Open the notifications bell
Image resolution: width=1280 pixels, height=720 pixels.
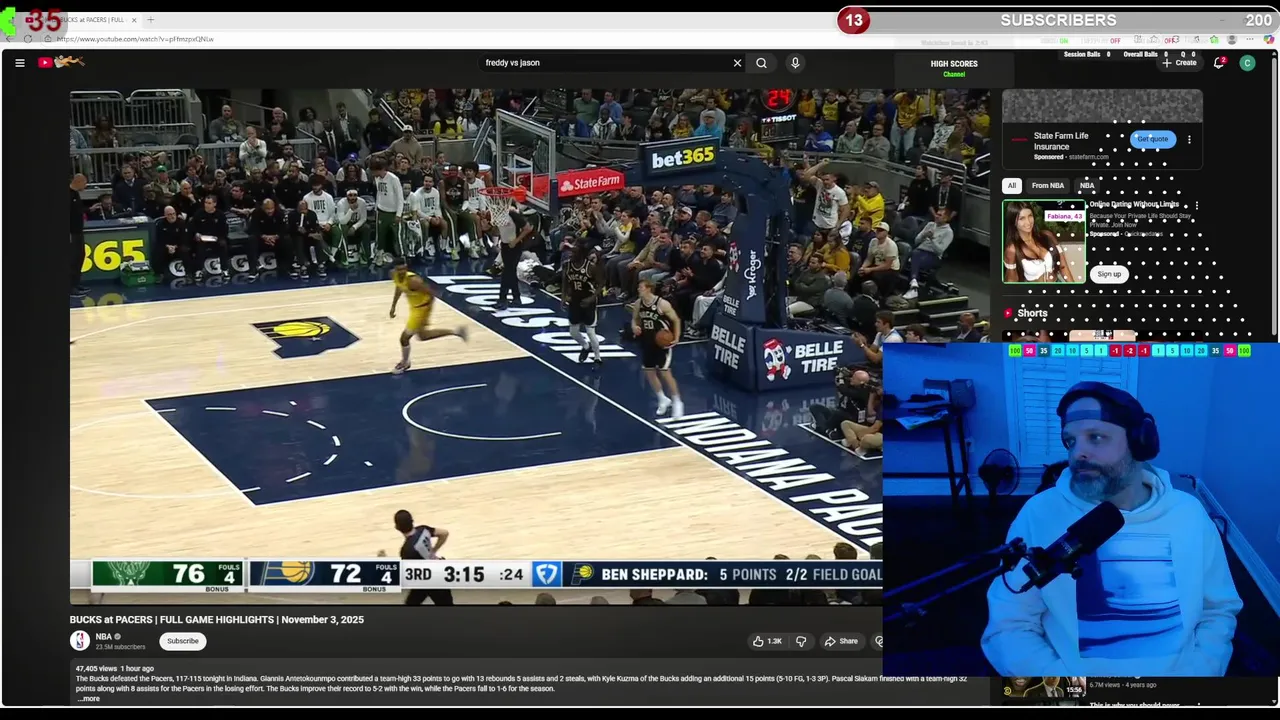click(x=1219, y=63)
